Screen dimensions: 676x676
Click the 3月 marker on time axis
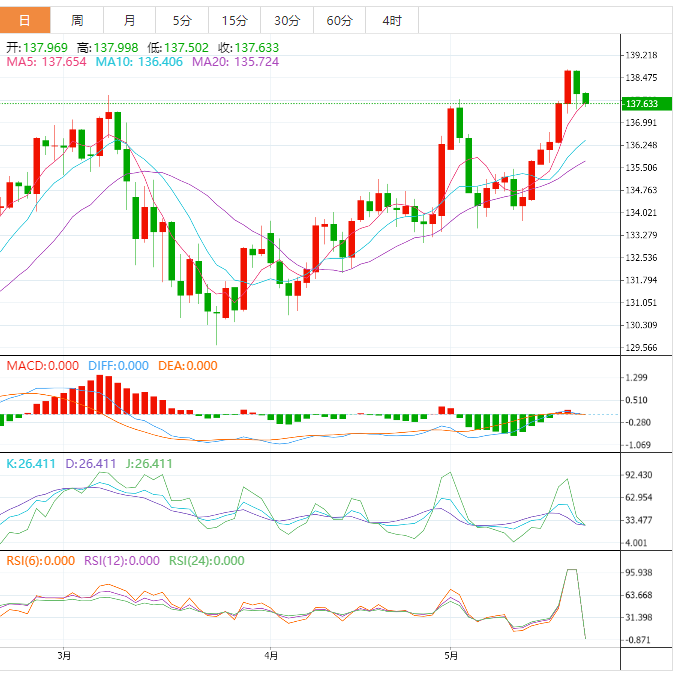click(64, 656)
